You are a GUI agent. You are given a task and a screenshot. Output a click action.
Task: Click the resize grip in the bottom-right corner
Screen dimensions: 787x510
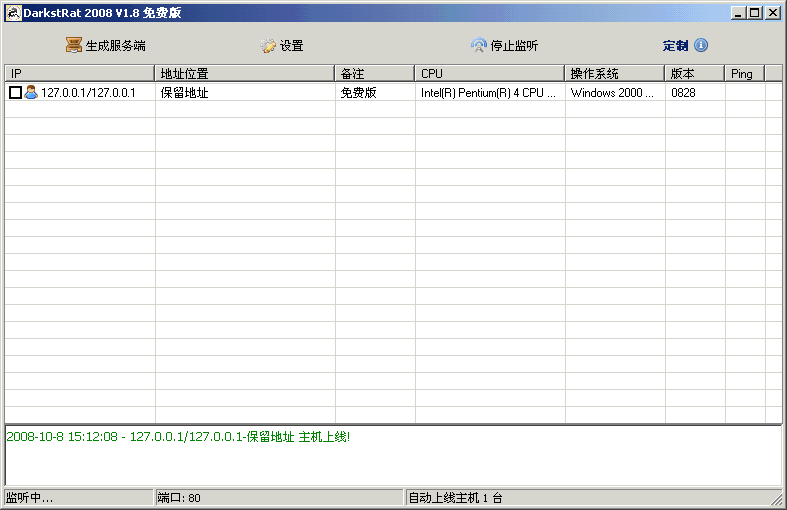click(777, 499)
